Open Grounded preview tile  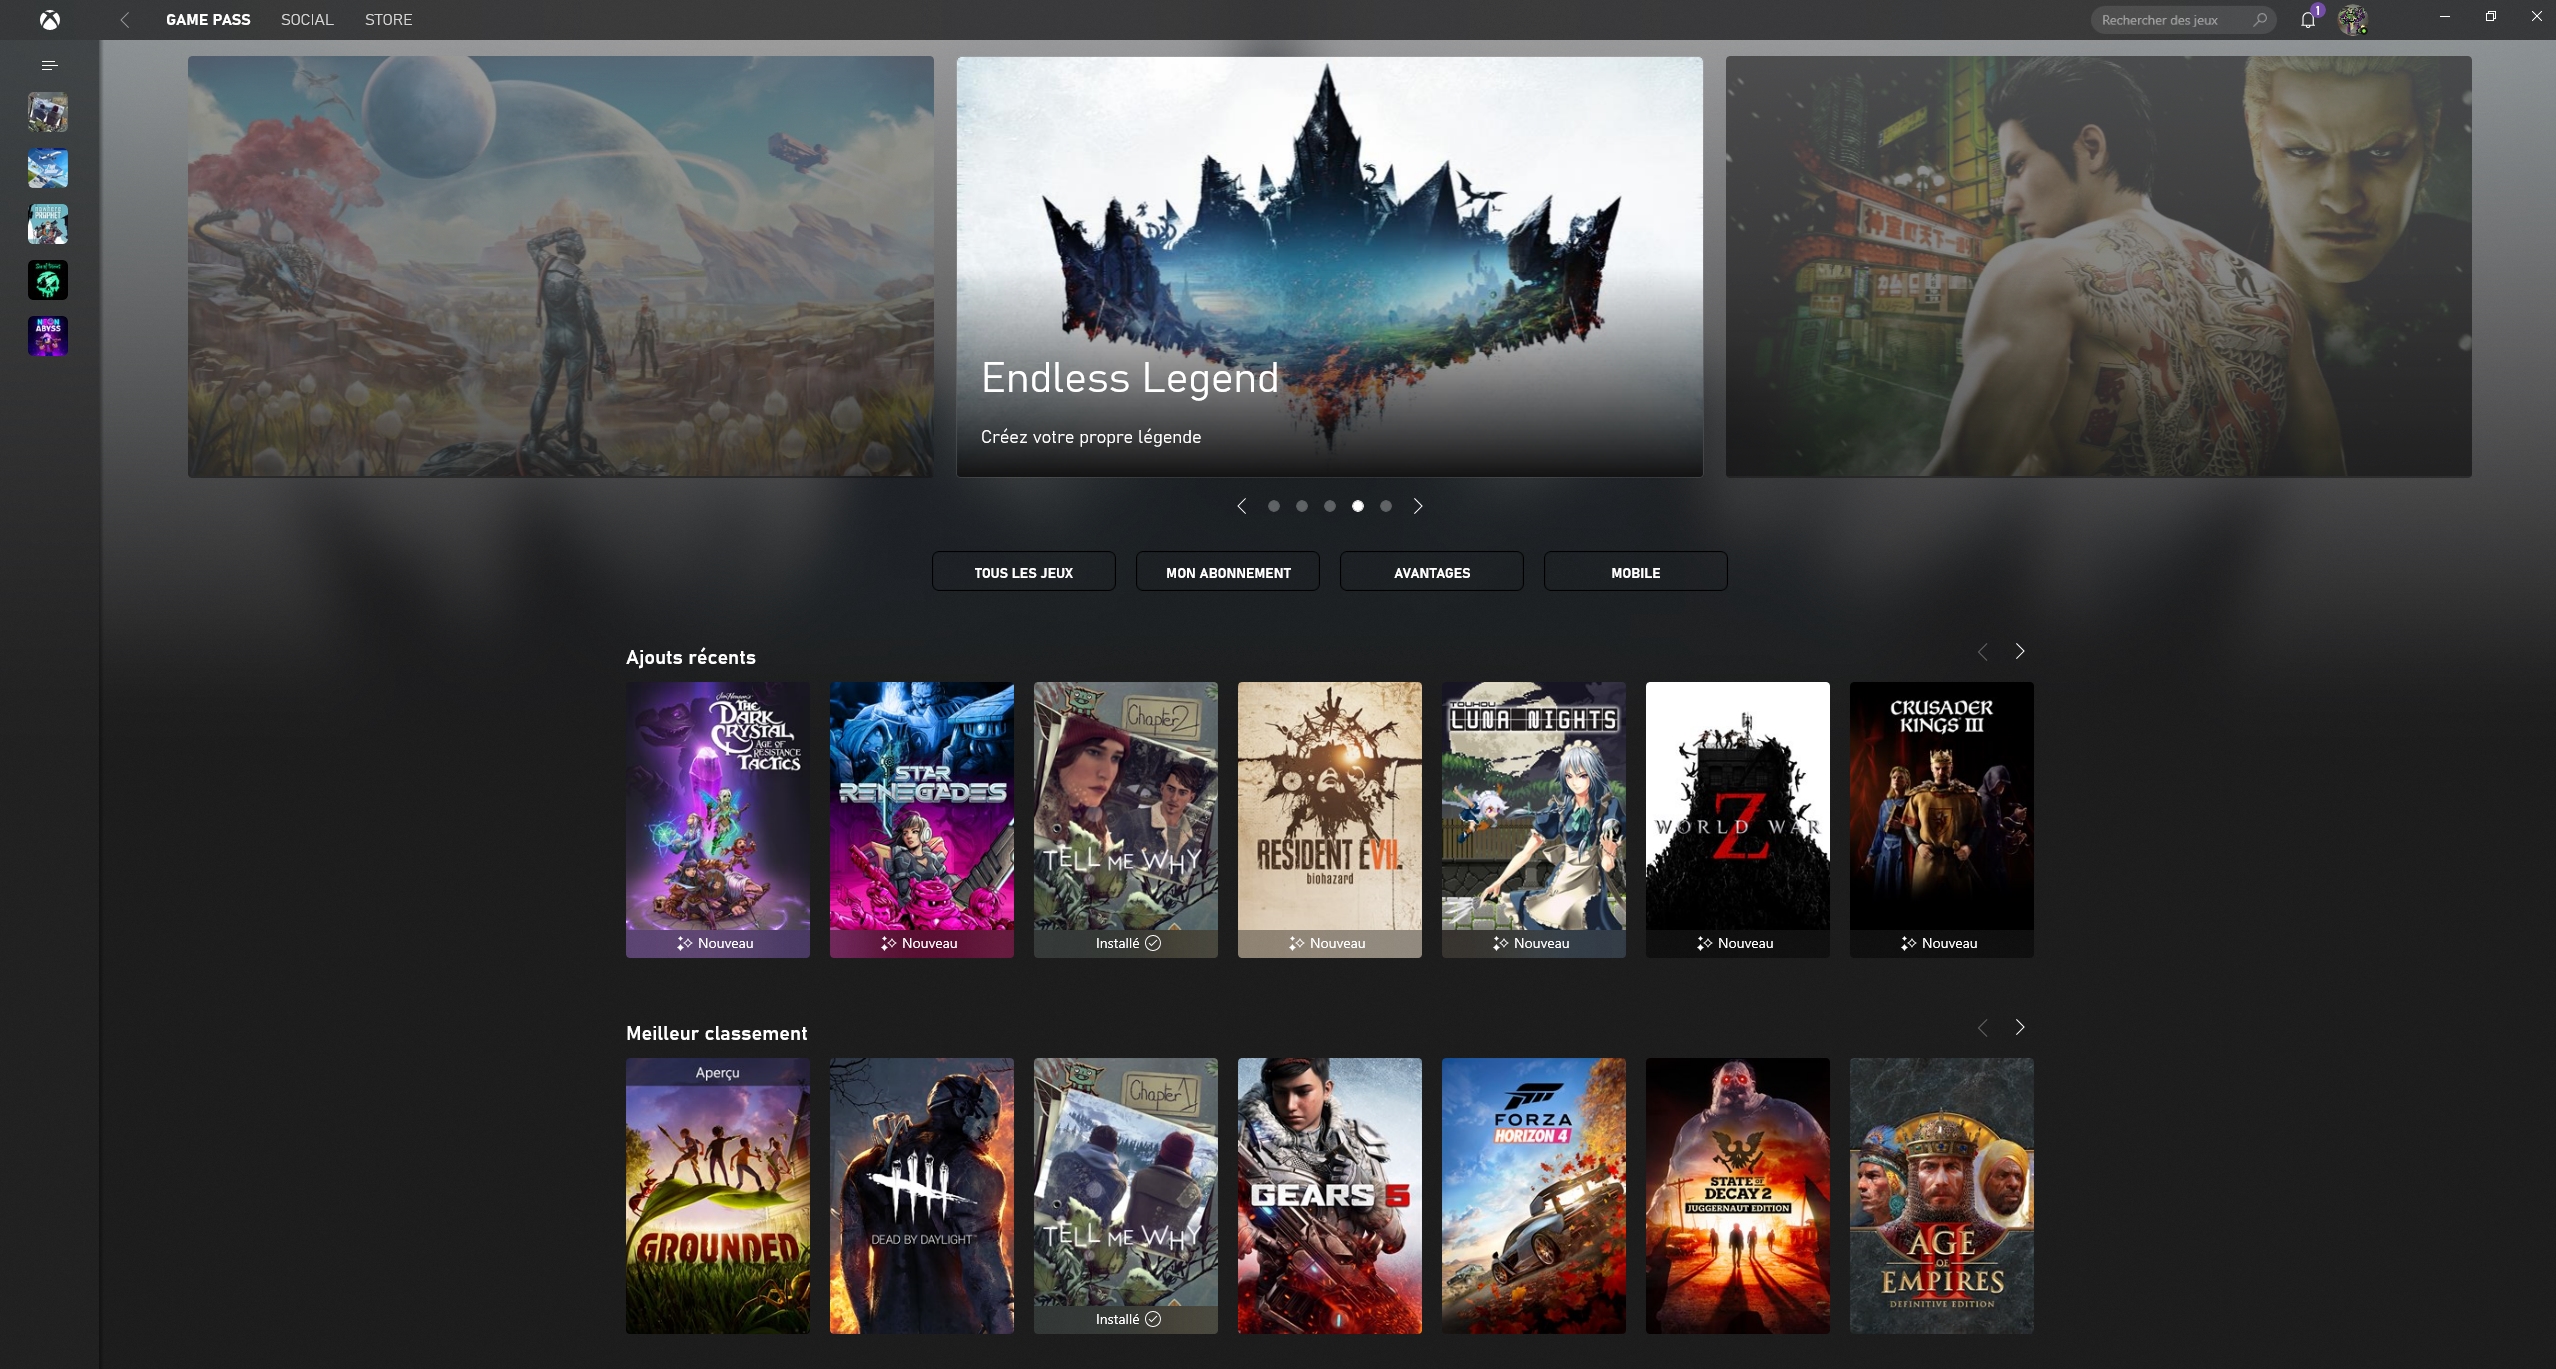point(718,1195)
